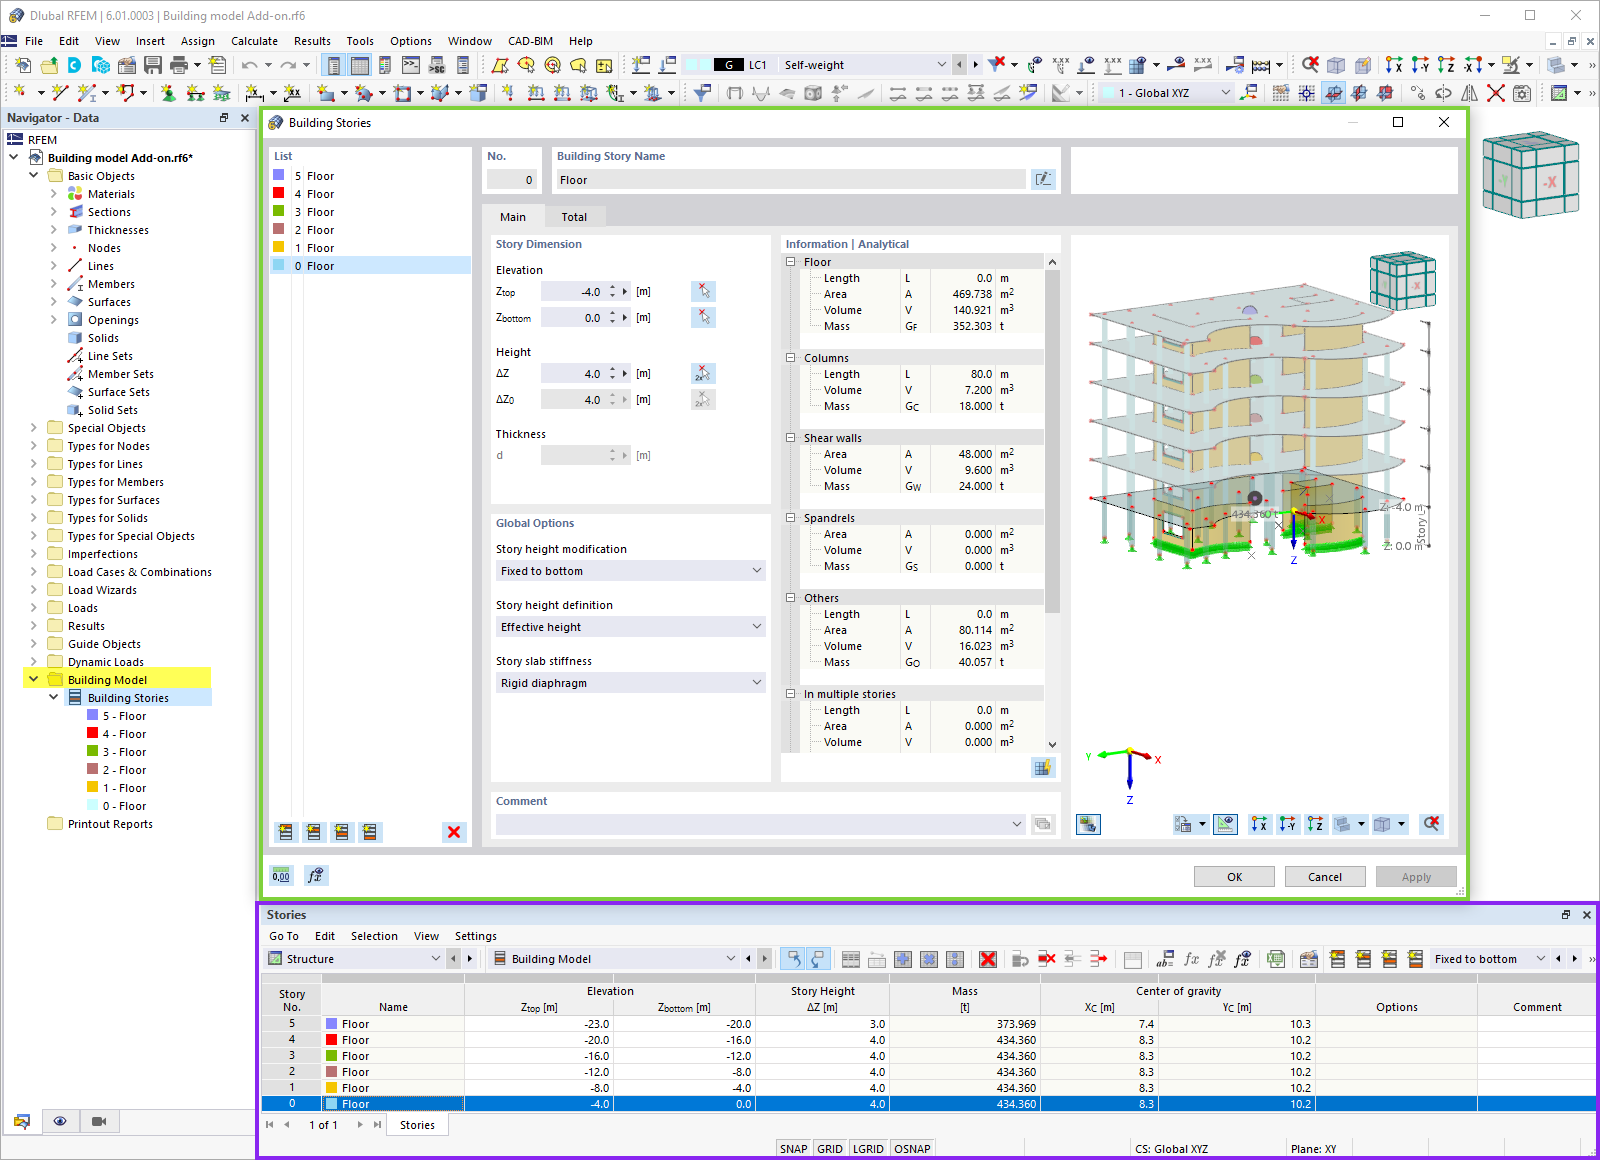Click the isometric view cube icon in Stories toolbar
The image size is (1600, 1160).
[x=1383, y=825]
